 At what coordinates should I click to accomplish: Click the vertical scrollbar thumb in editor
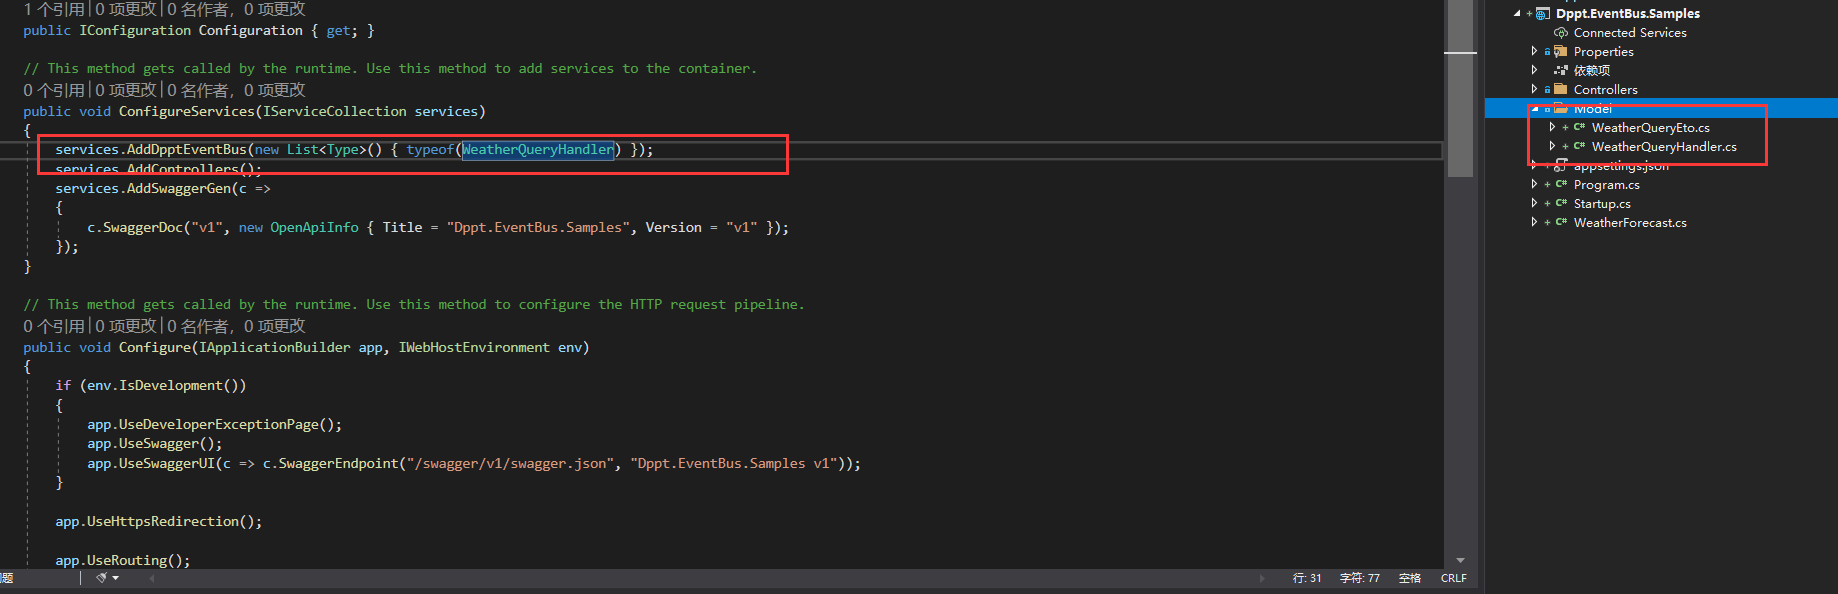coord(1460,90)
